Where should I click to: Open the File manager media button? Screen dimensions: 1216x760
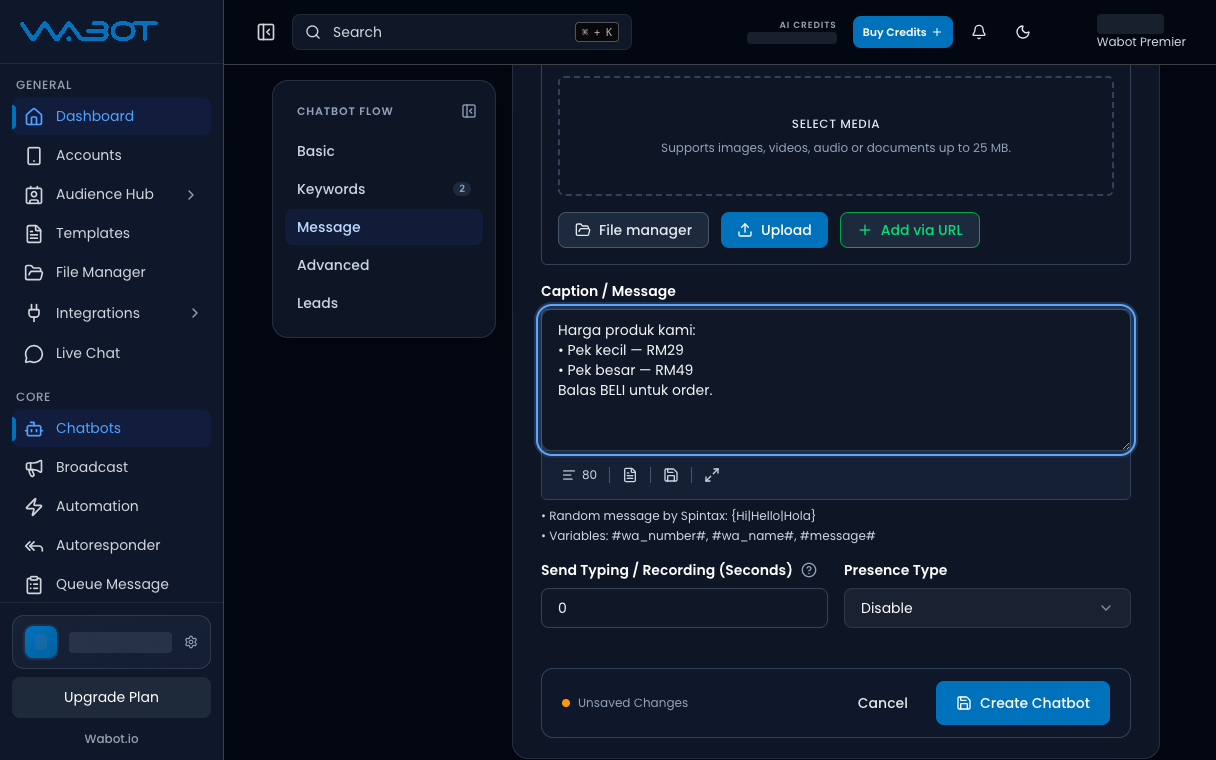633,230
